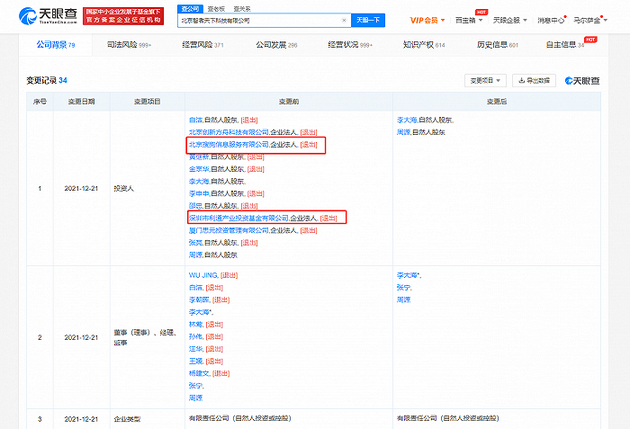Switch to 历史信息 tab

tap(497, 45)
